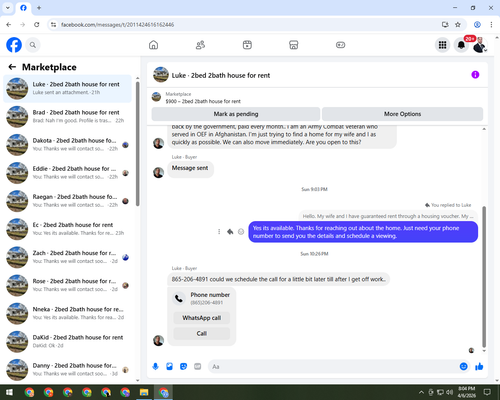Click the taskbar clock
Viewport: 500px width, 400px height.
467,392
